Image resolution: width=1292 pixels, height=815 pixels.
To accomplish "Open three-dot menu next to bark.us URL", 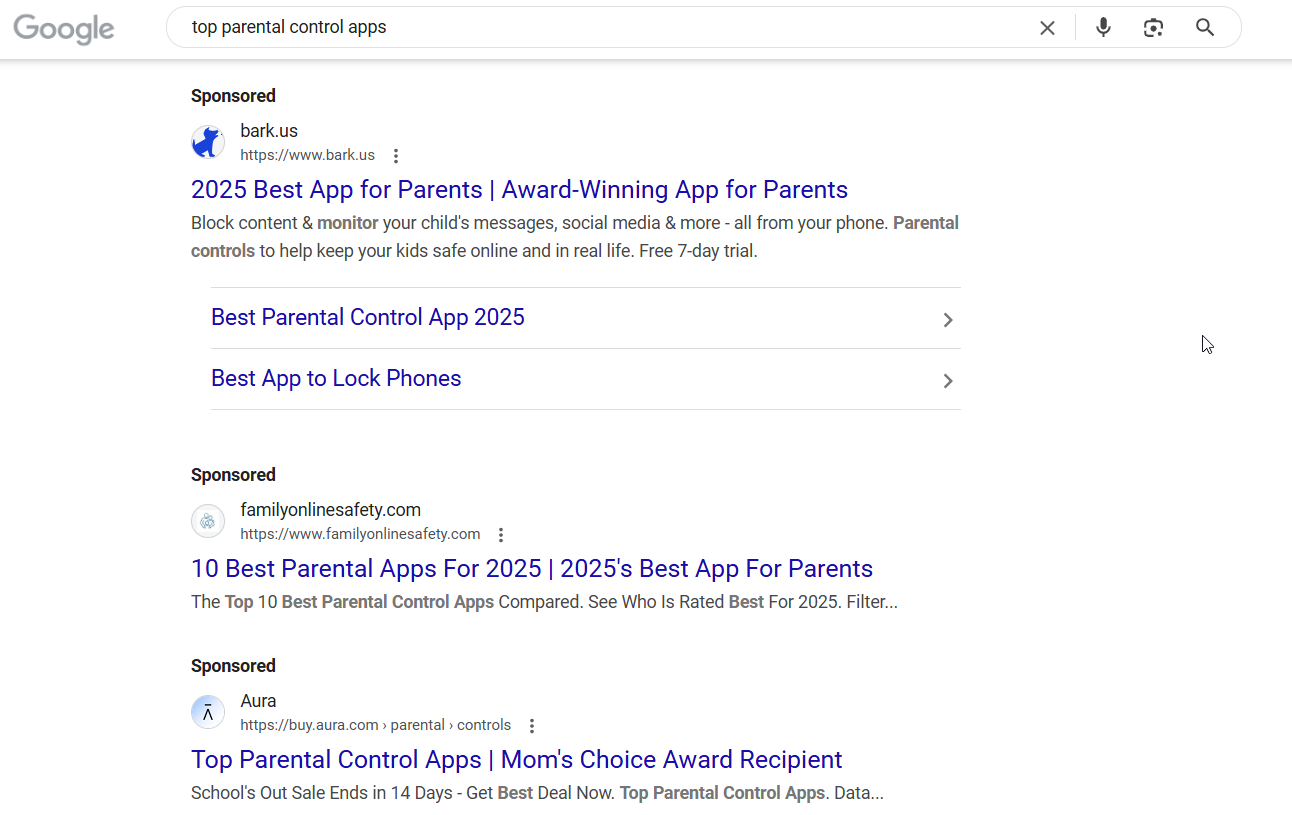I will (x=396, y=156).
